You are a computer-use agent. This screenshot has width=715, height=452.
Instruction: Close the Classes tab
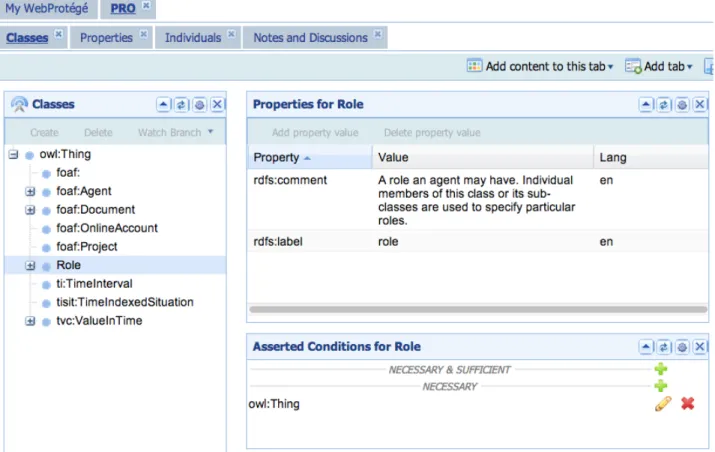(x=58, y=34)
